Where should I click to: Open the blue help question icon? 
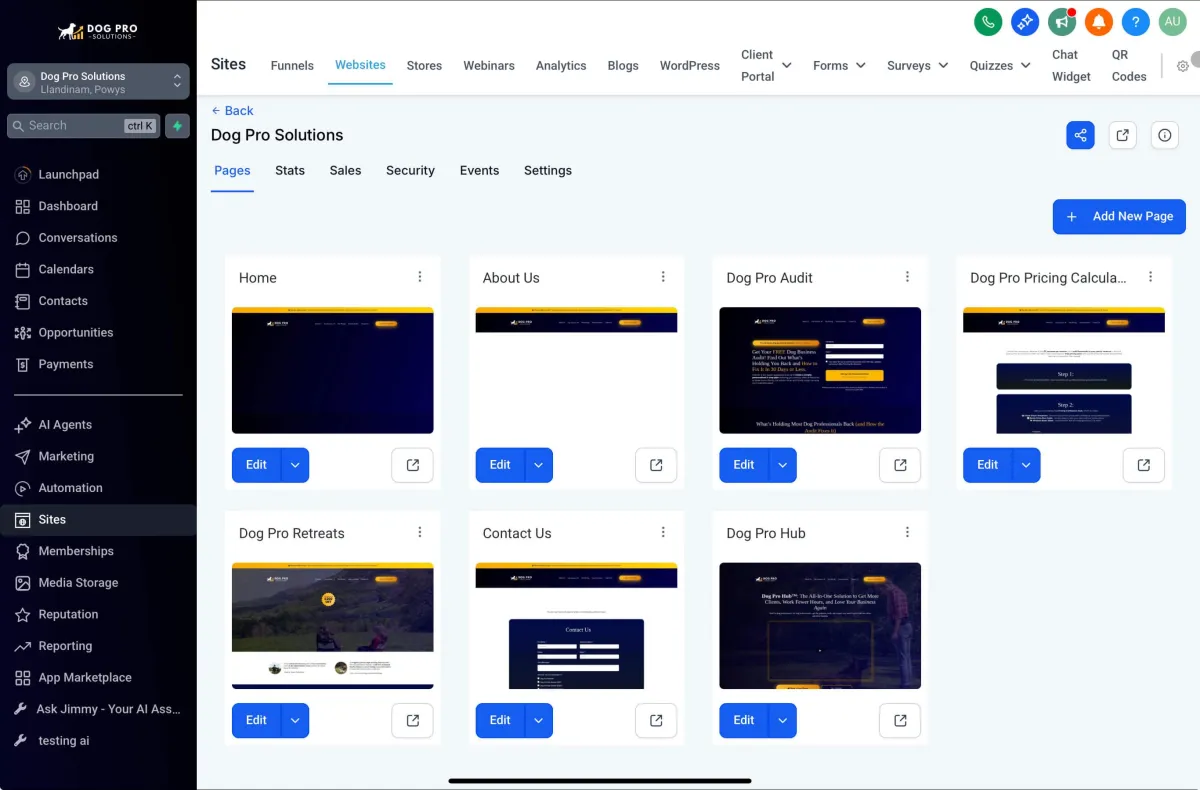point(1135,22)
